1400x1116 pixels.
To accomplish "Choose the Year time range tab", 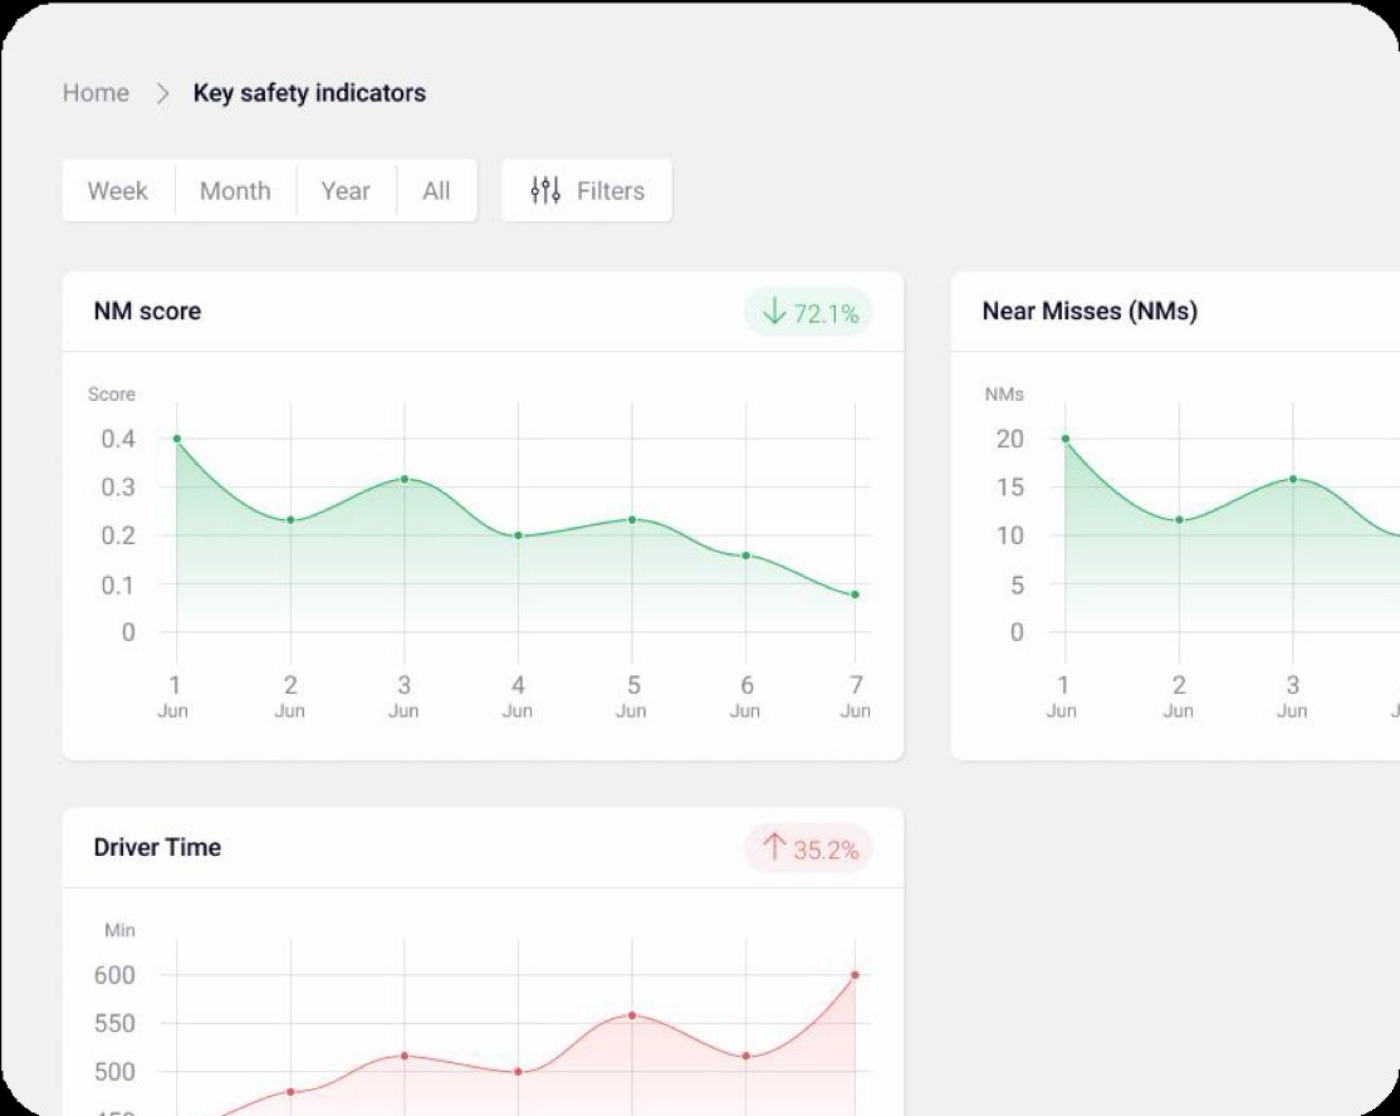I will pos(346,190).
